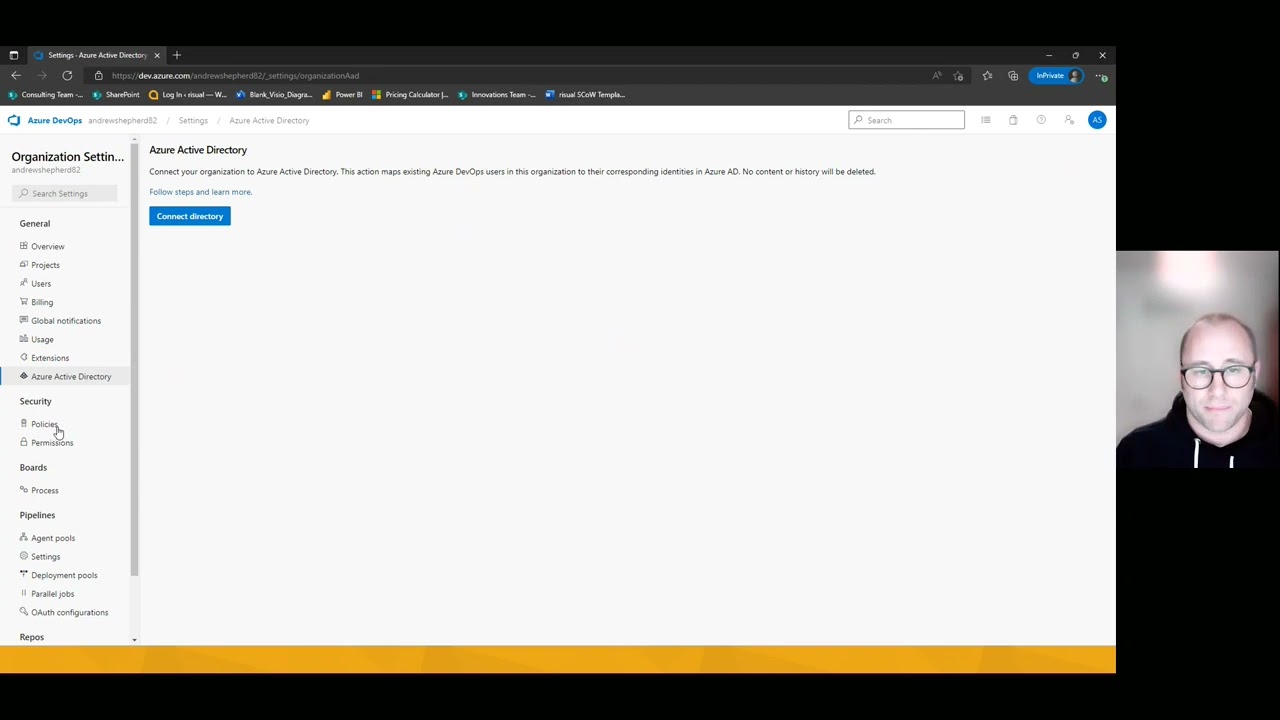Open the Usage page
This screenshot has width=1280, height=720.
(x=42, y=340)
